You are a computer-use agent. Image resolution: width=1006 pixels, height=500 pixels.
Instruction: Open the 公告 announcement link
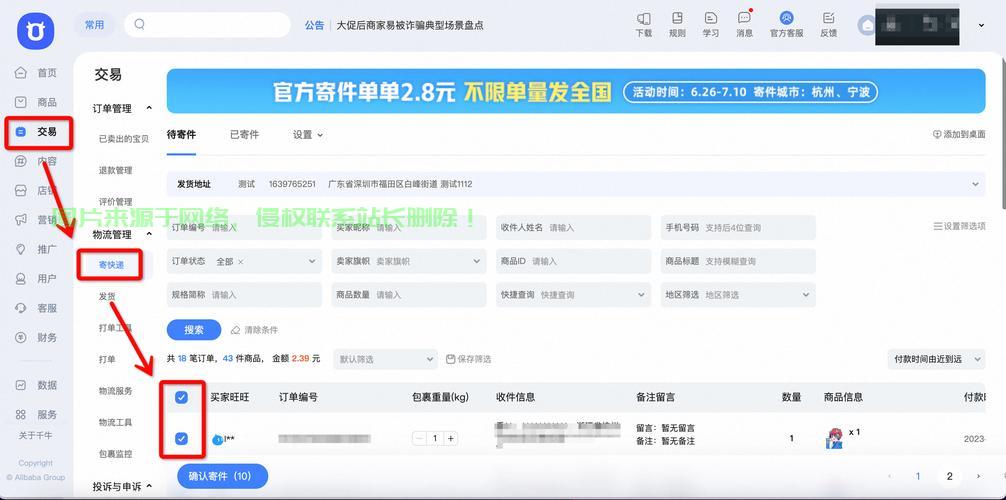[x=314, y=25]
